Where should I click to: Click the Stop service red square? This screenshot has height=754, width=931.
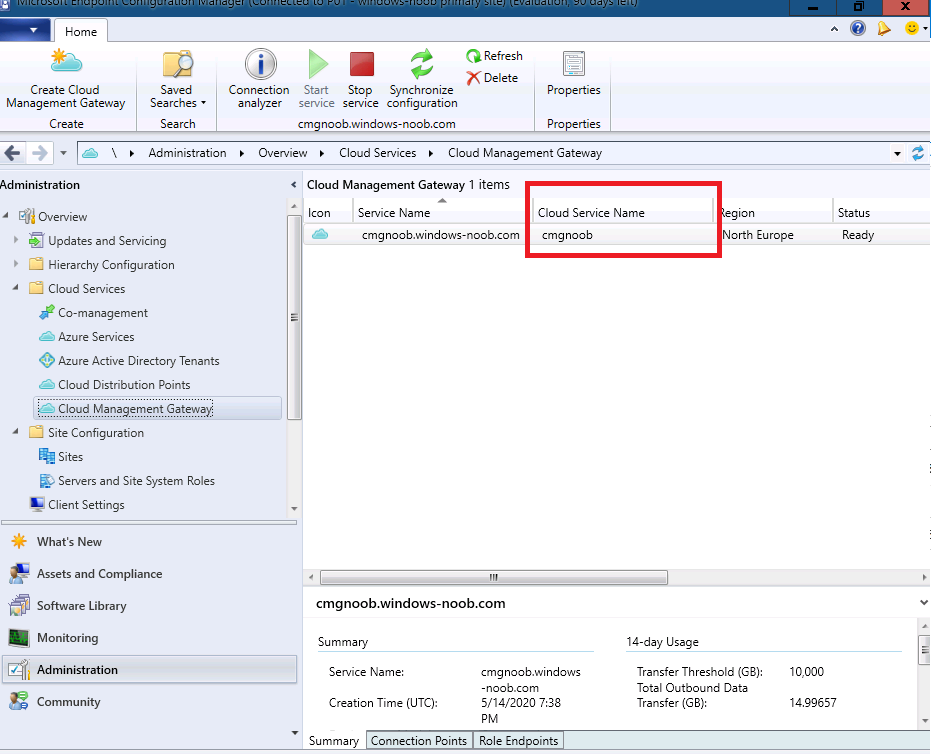(x=361, y=64)
